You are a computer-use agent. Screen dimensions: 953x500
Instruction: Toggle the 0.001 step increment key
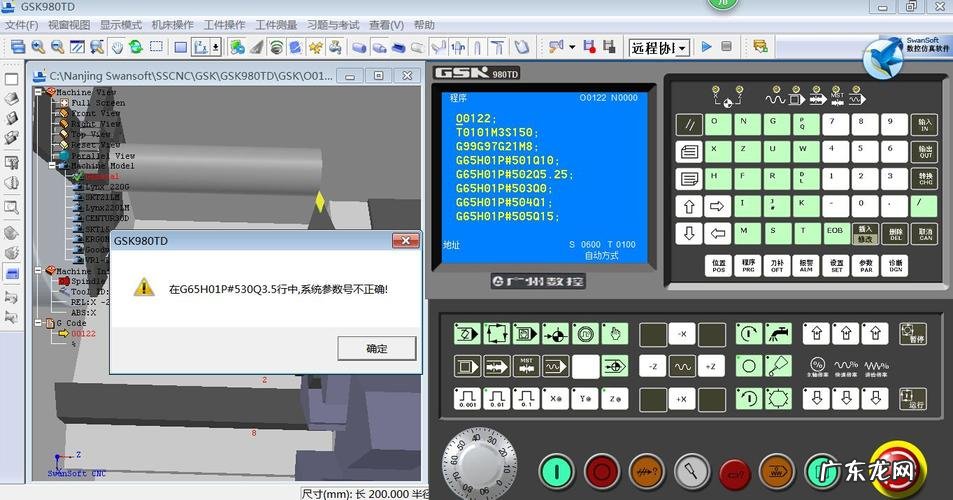pos(467,398)
